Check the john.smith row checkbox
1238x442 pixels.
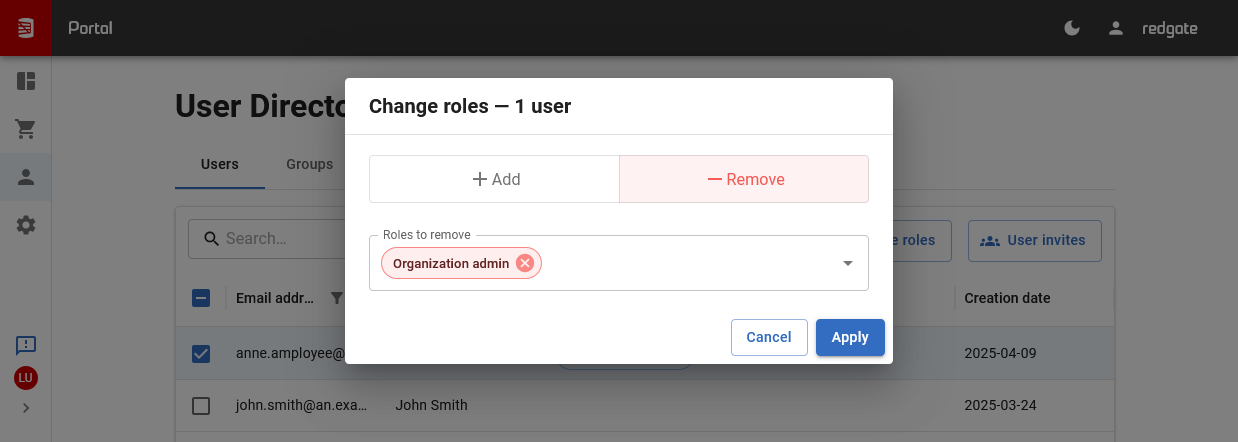pos(201,405)
